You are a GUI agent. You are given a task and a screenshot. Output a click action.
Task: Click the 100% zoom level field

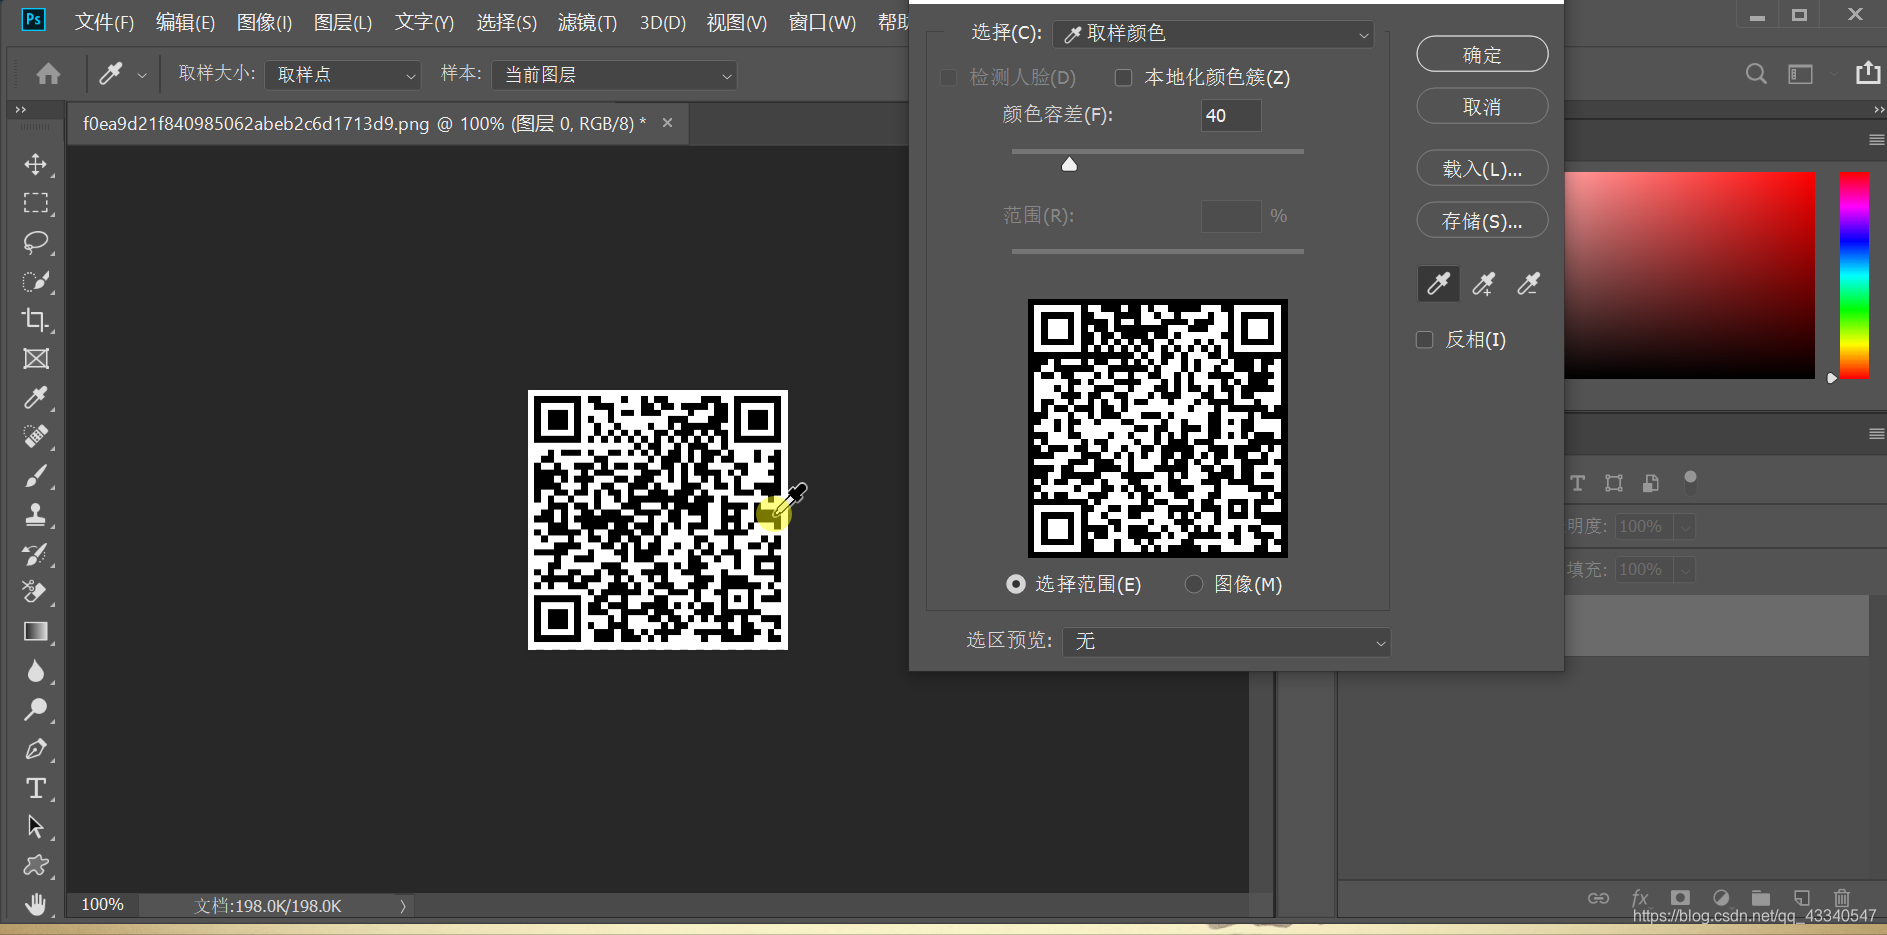pos(103,905)
